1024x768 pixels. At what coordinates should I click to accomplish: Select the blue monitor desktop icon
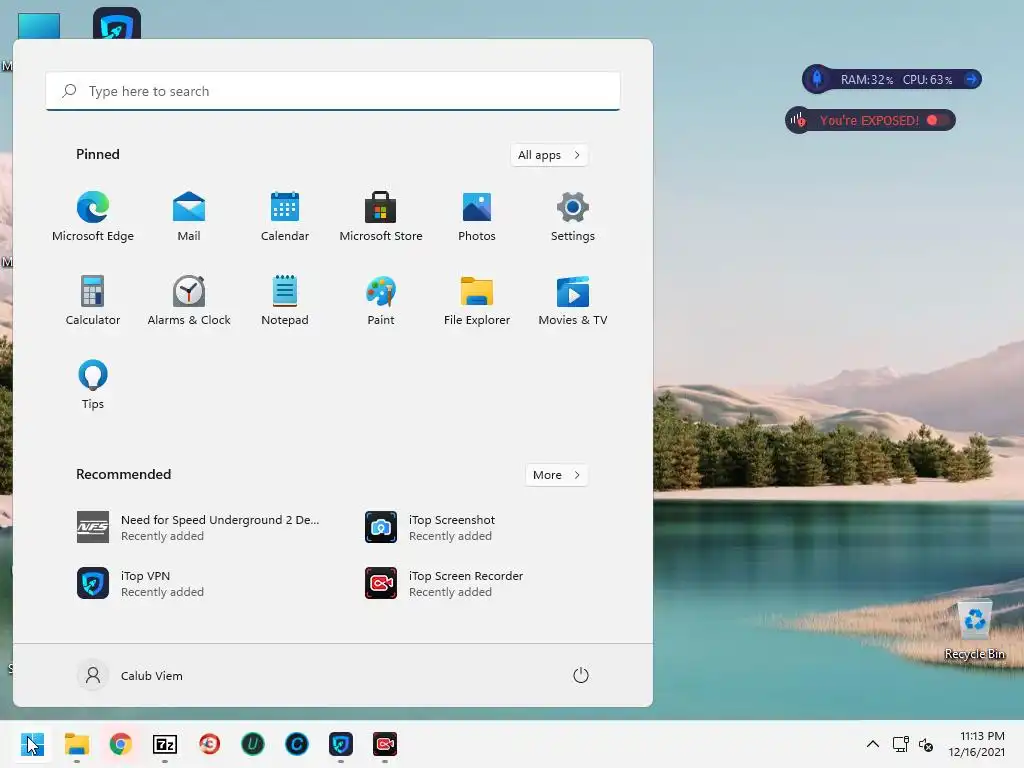(x=39, y=26)
